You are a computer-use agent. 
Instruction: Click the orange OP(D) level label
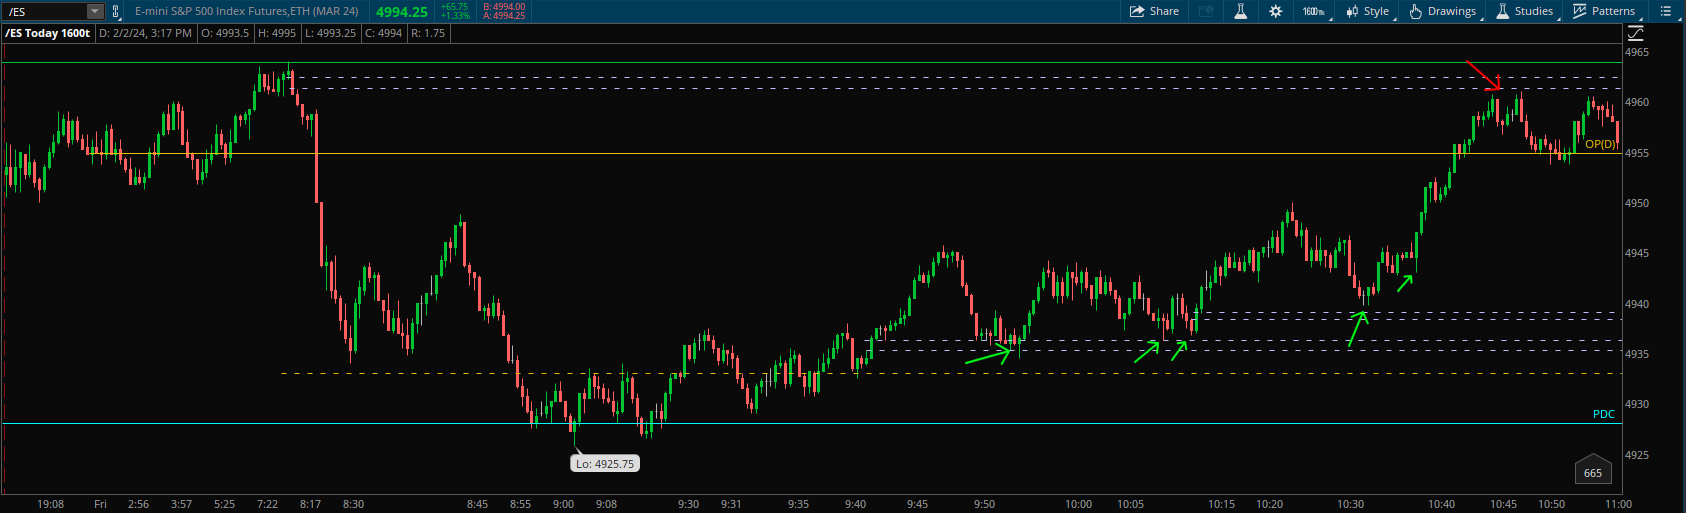1600,144
